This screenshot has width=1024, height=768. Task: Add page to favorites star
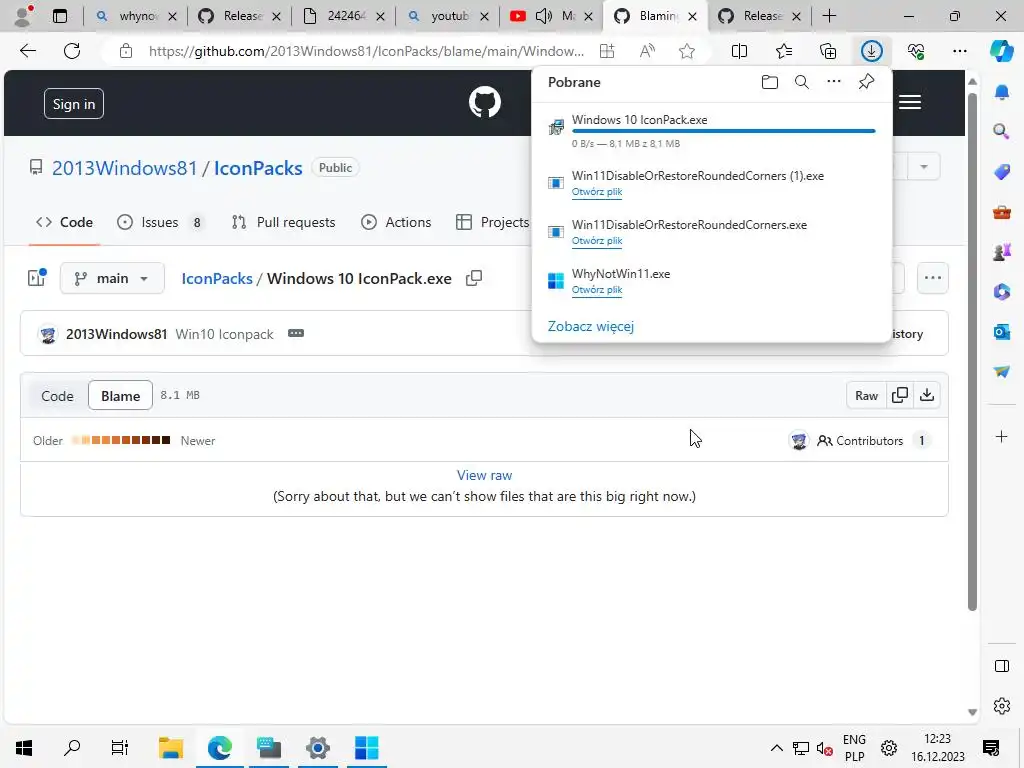(686, 51)
